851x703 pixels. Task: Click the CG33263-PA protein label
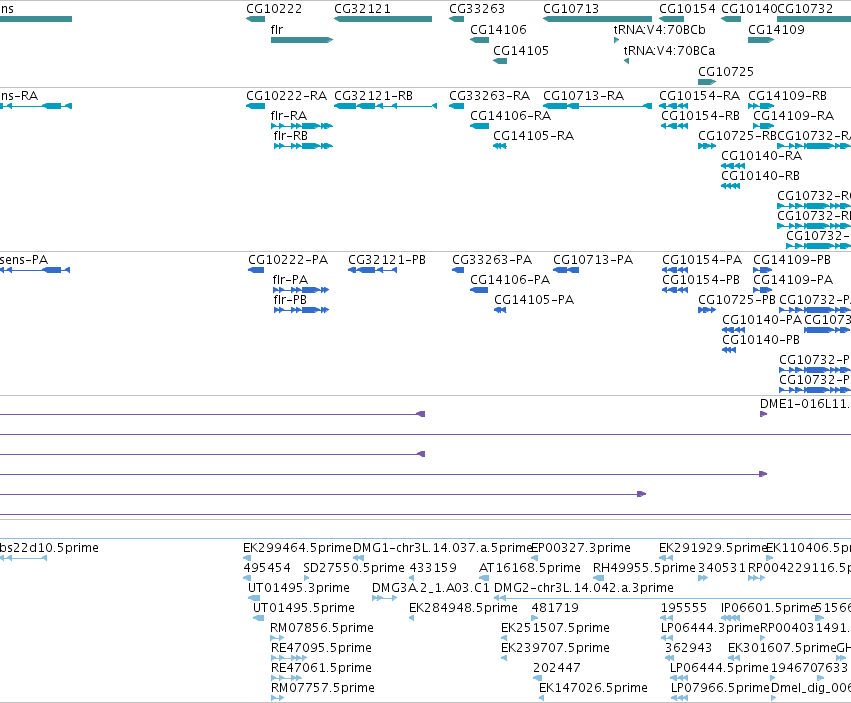point(492,260)
